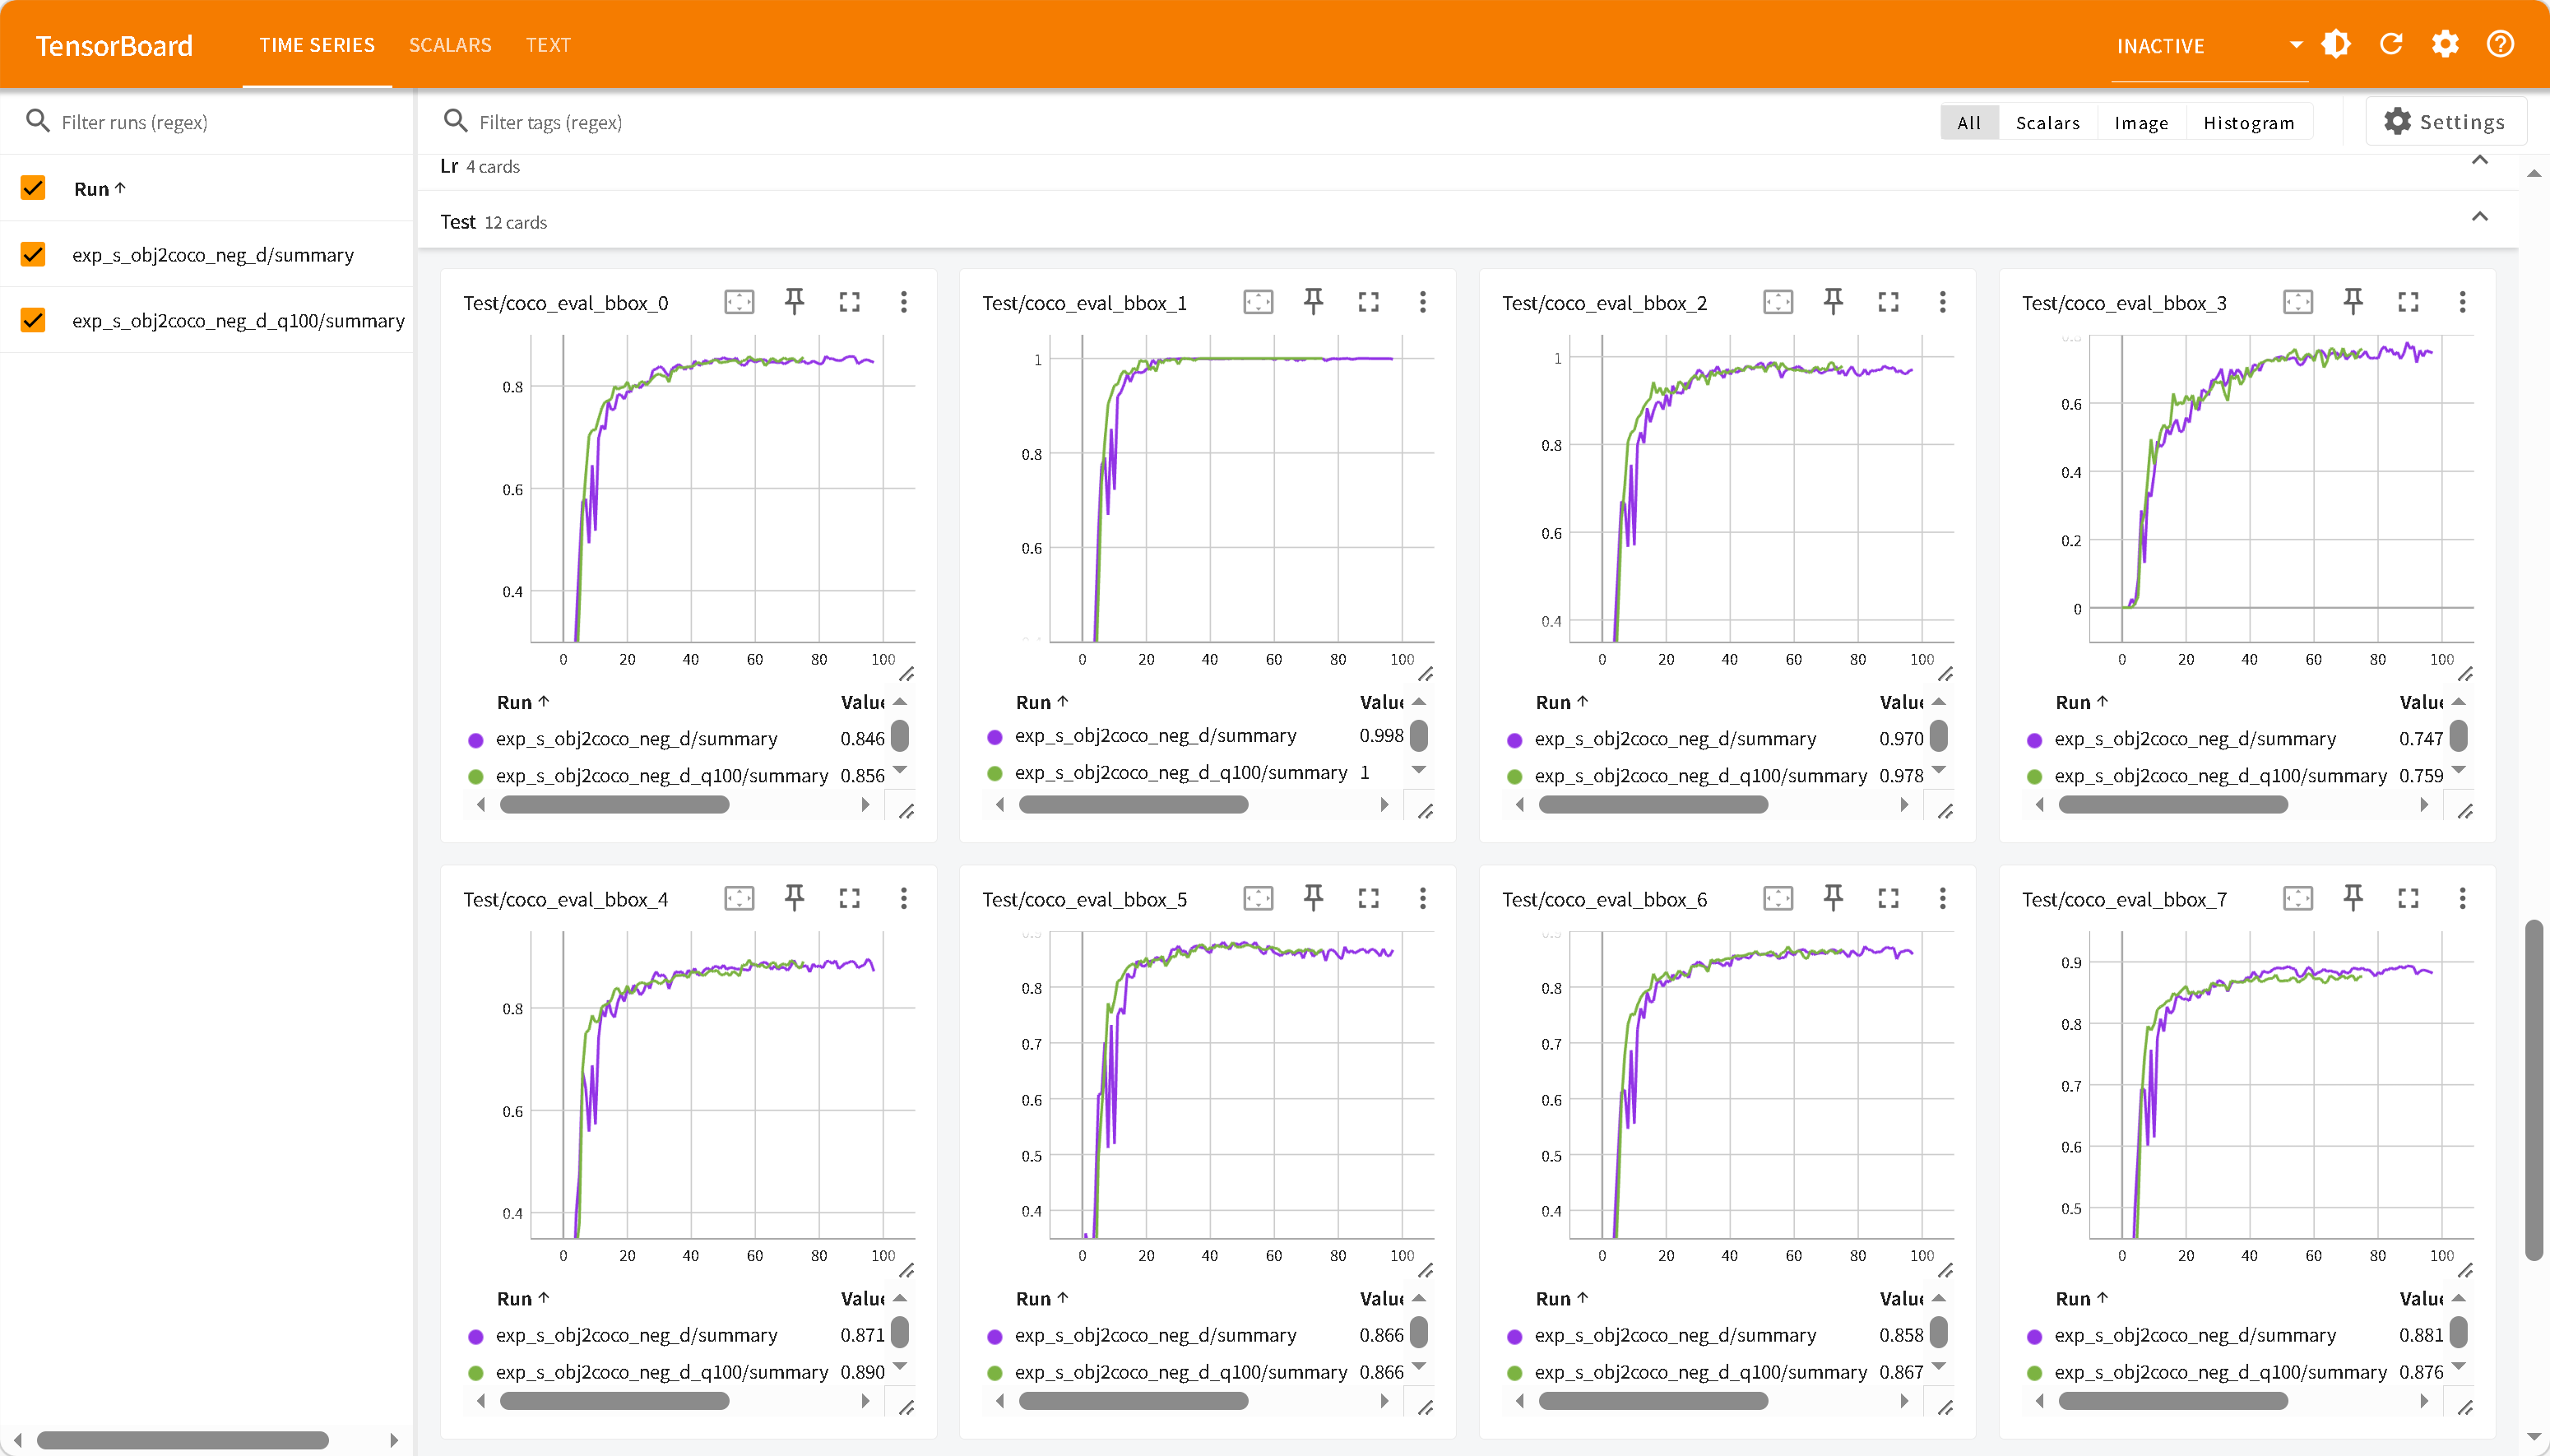
Task: Collapse the Test cards section
Action: (2479, 218)
